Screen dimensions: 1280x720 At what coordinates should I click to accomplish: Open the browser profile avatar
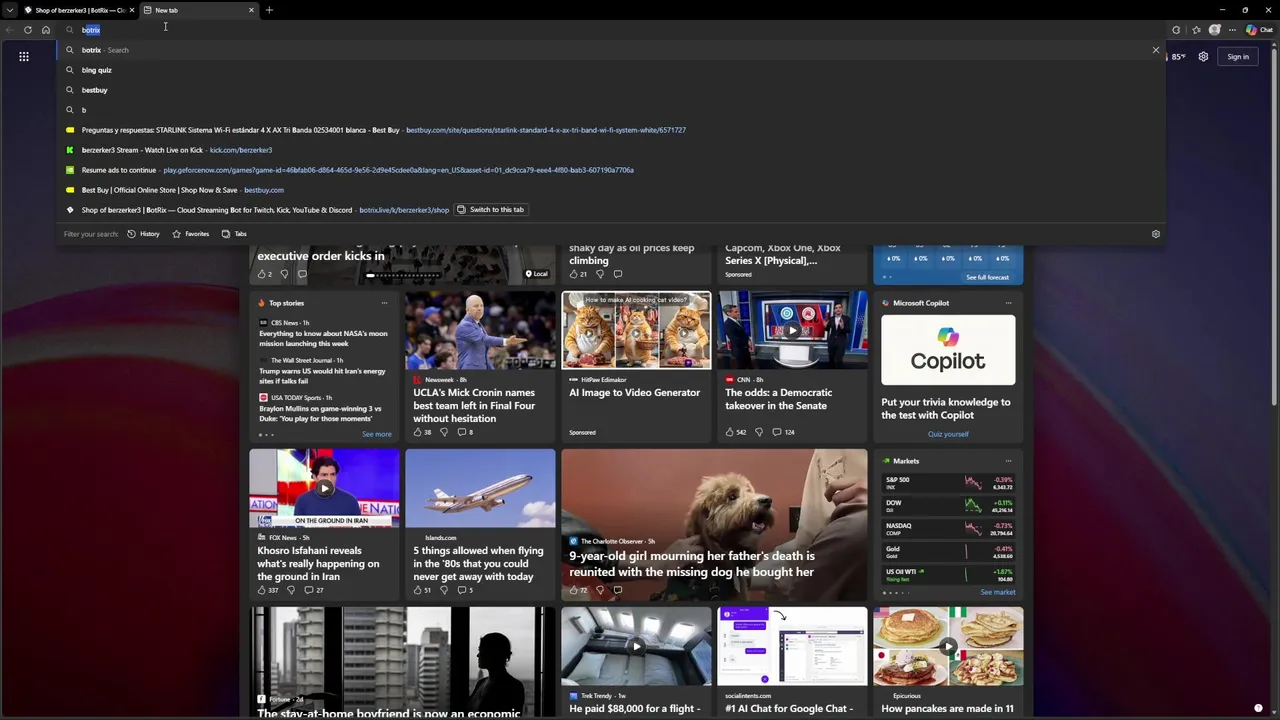pyautogui.click(x=1215, y=30)
